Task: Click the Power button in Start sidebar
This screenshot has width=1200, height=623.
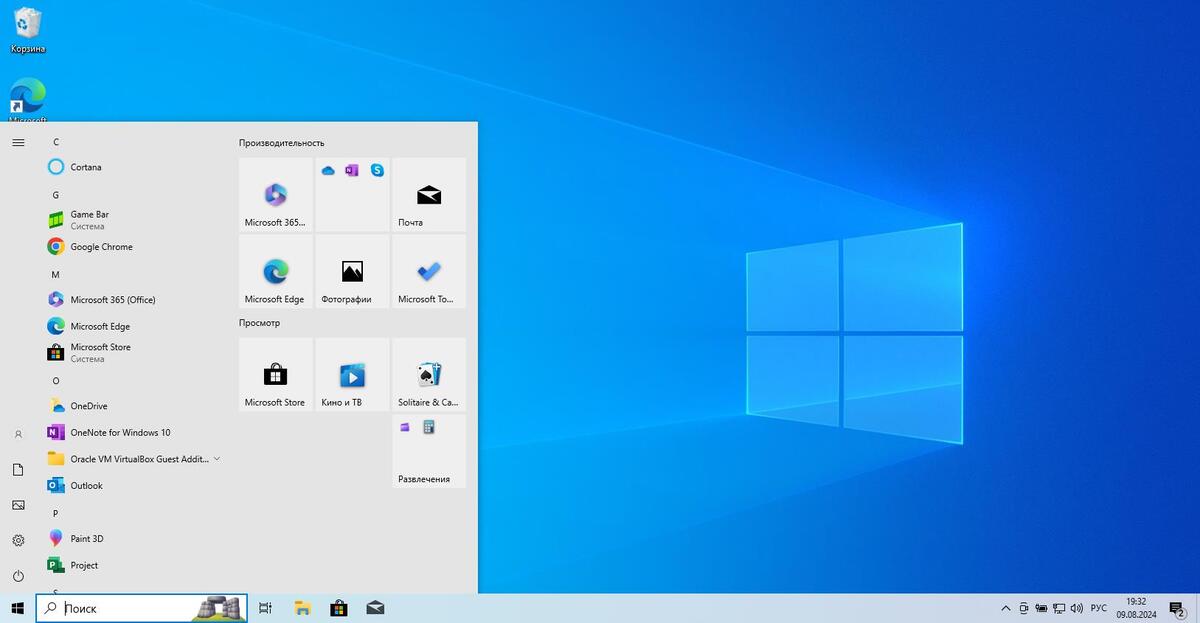Action: pyautogui.click(x=18, y=576)
